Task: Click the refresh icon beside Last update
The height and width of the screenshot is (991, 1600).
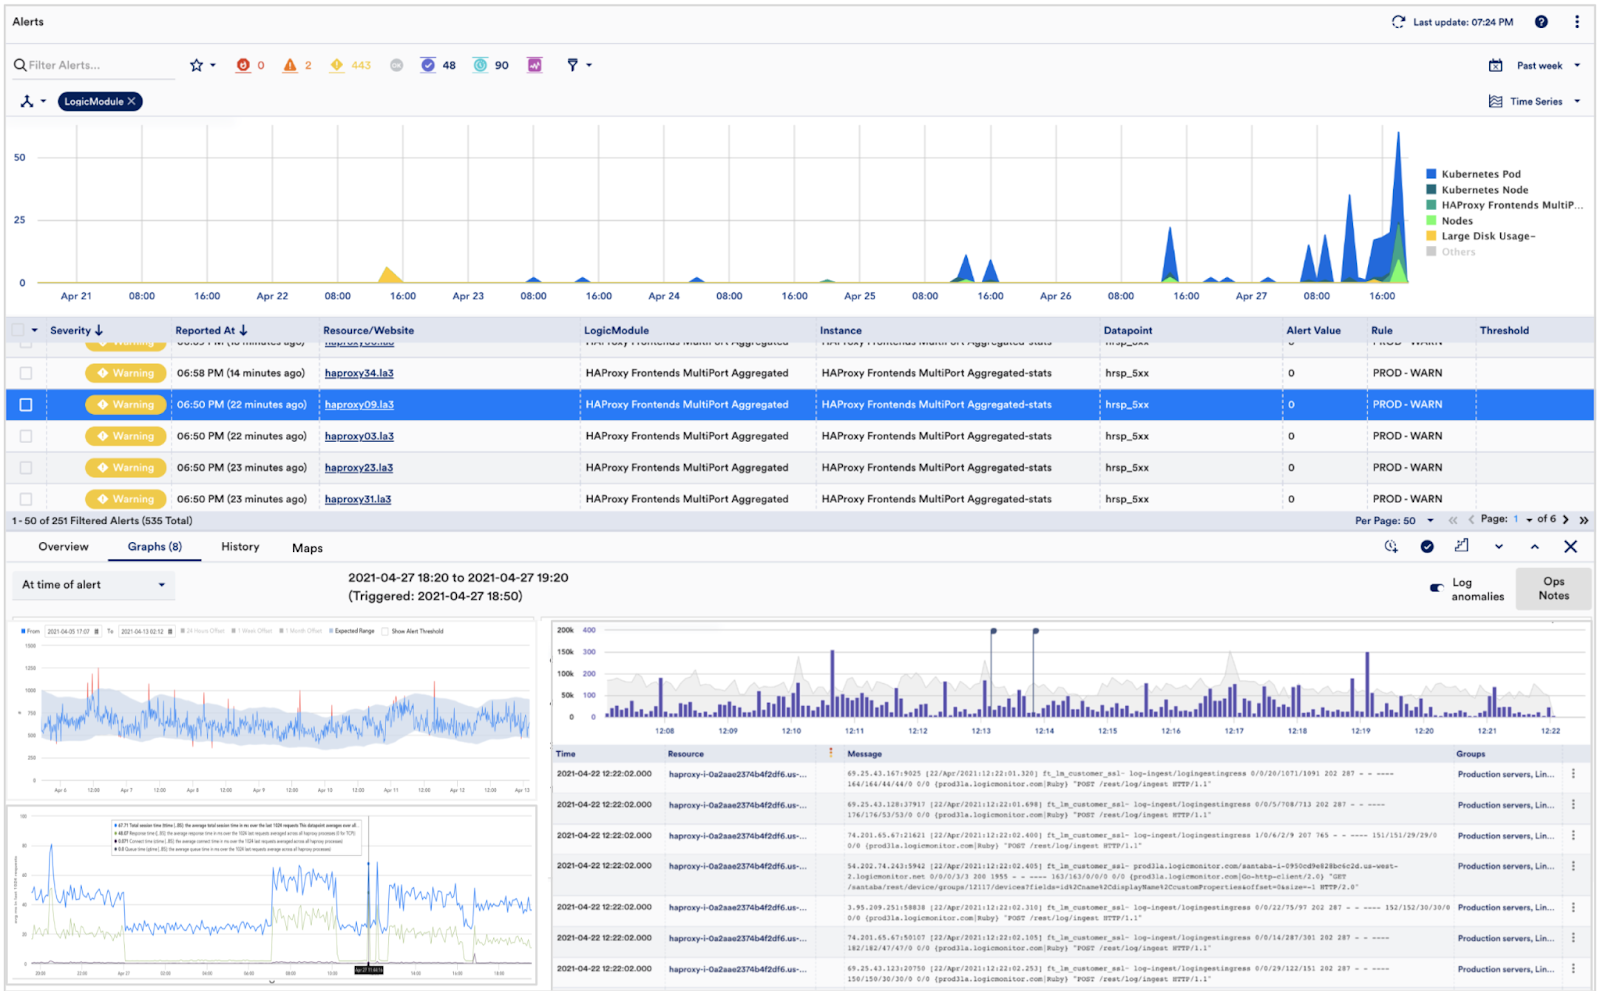Action: click(1398, 22)
